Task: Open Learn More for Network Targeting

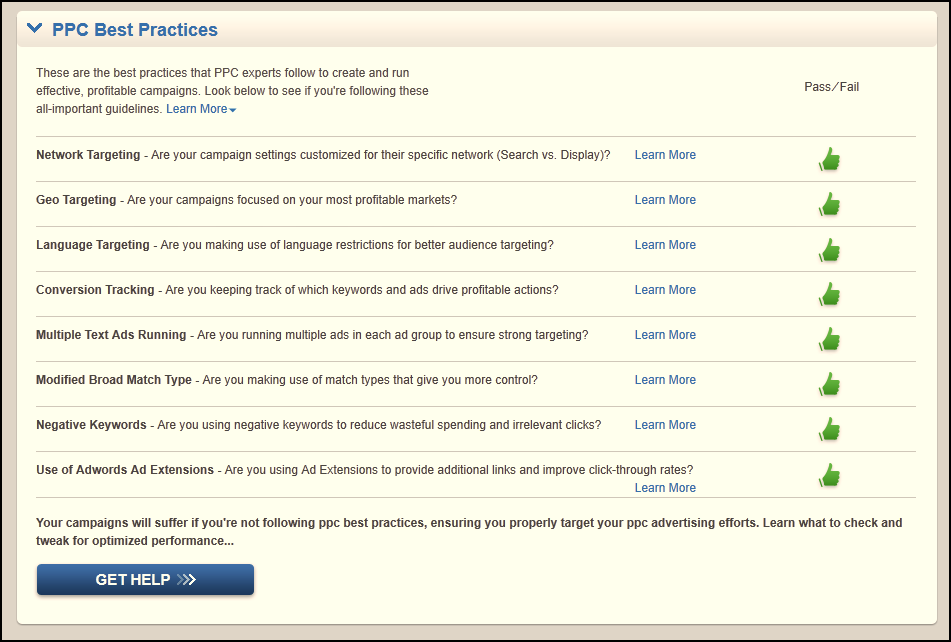Action: (x=665, y=154)
